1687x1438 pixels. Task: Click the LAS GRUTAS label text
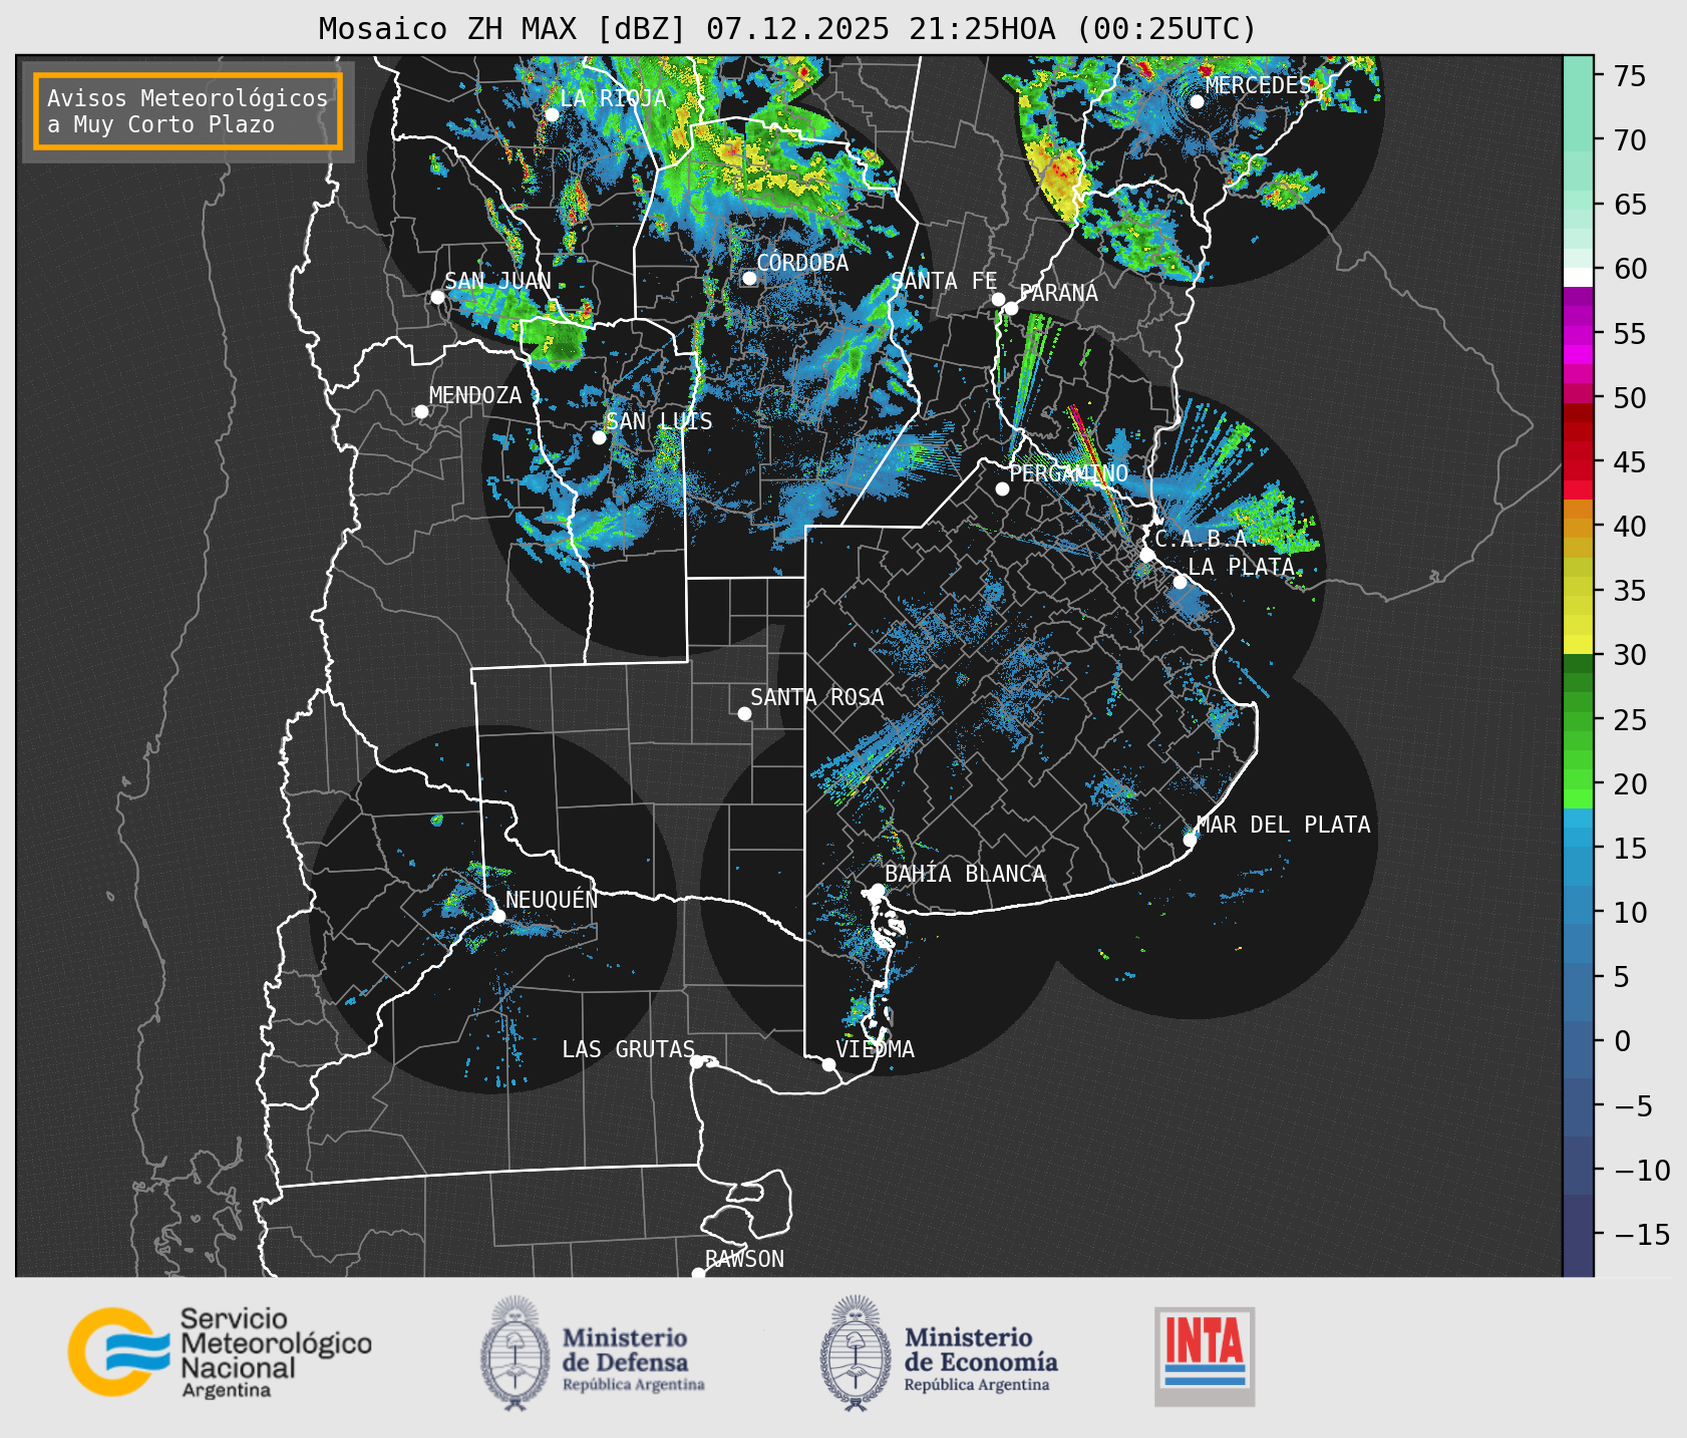pos(628,1049)
